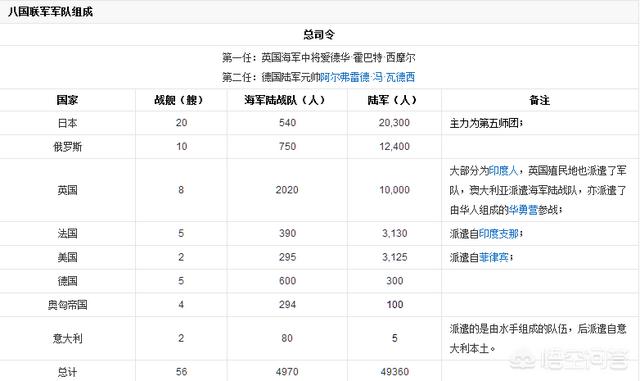Open the 阿尔弗雷德·冯·瓦德西 link
Screen dimensions: 640x381
coord(367,77)
